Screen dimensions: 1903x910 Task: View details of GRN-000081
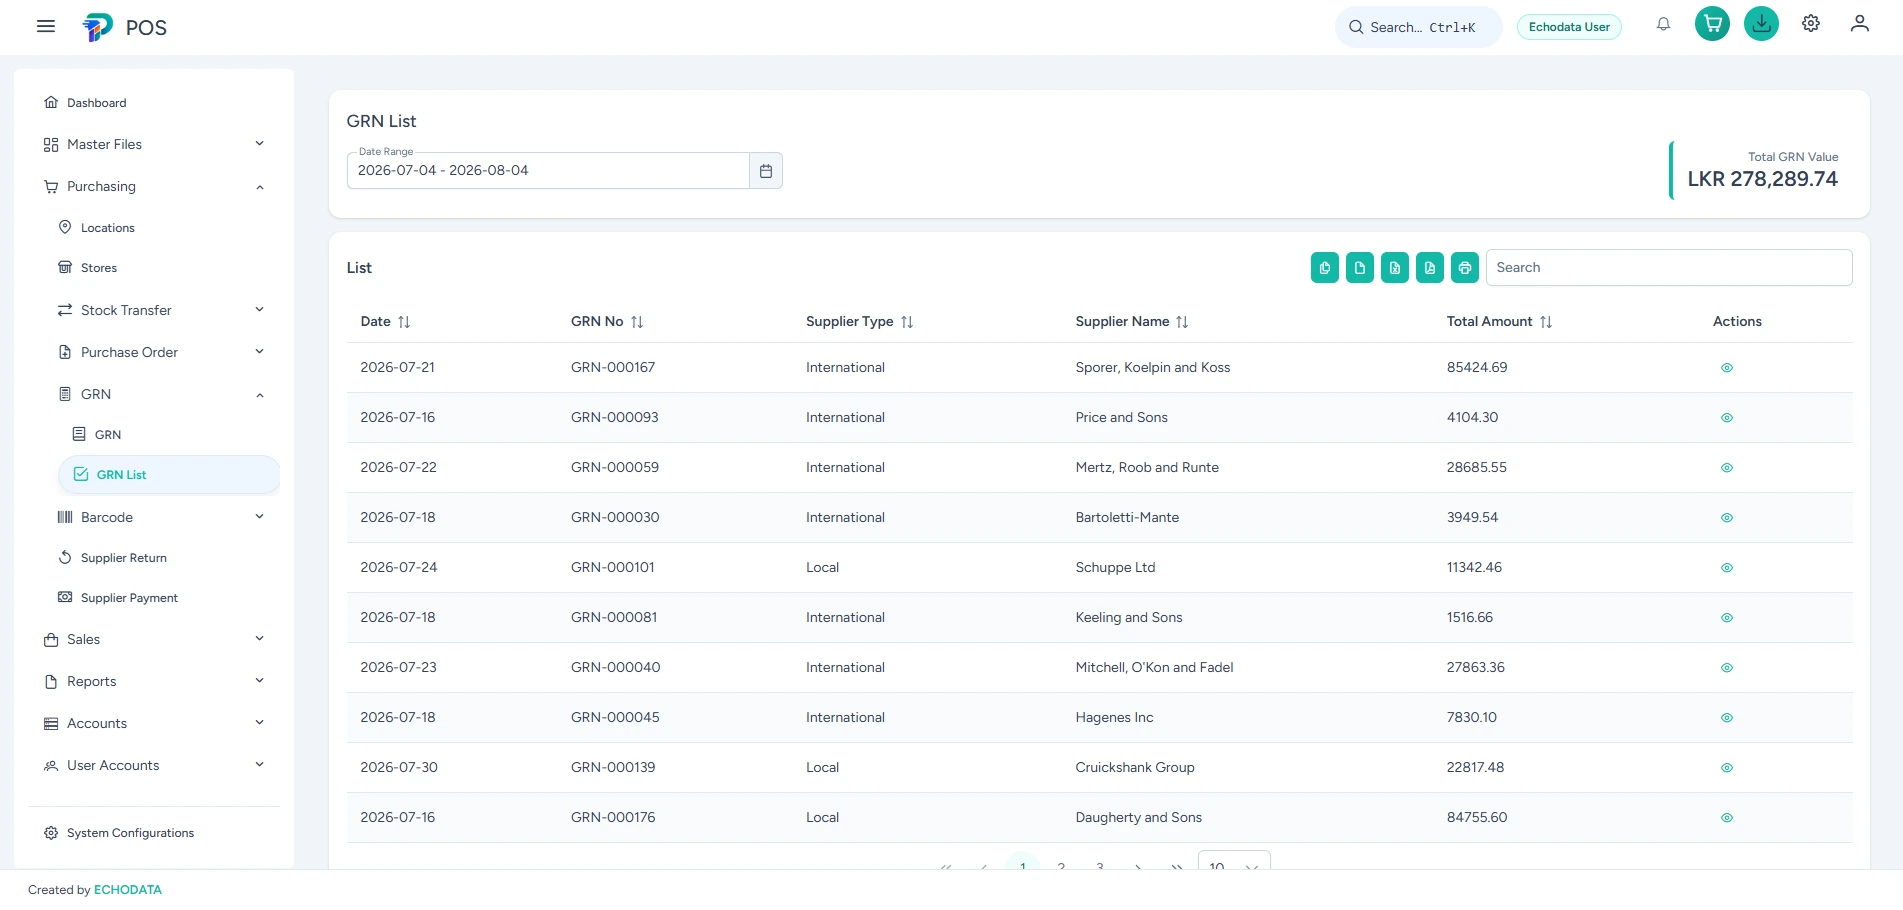click(x=1727, y=618)
